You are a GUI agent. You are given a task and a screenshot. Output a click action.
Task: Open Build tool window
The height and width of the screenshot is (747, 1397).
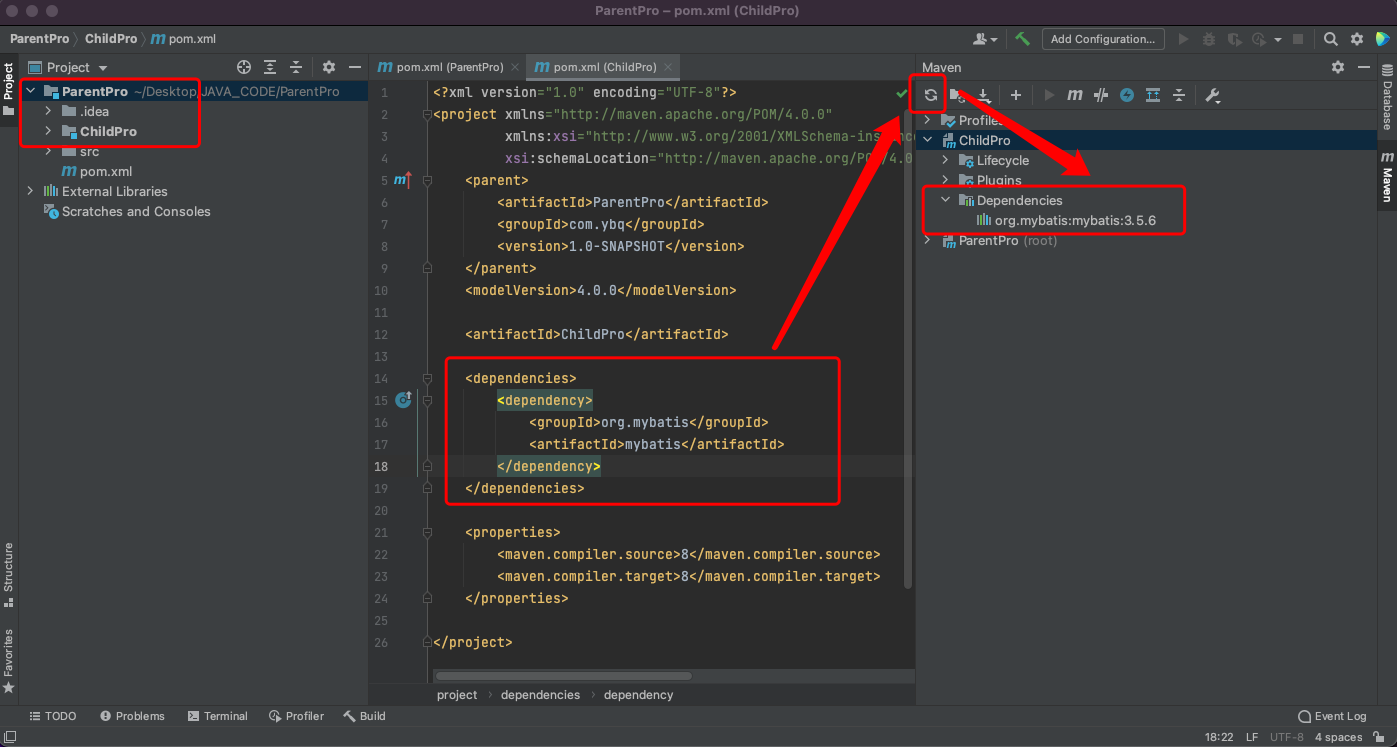[364, 716]
